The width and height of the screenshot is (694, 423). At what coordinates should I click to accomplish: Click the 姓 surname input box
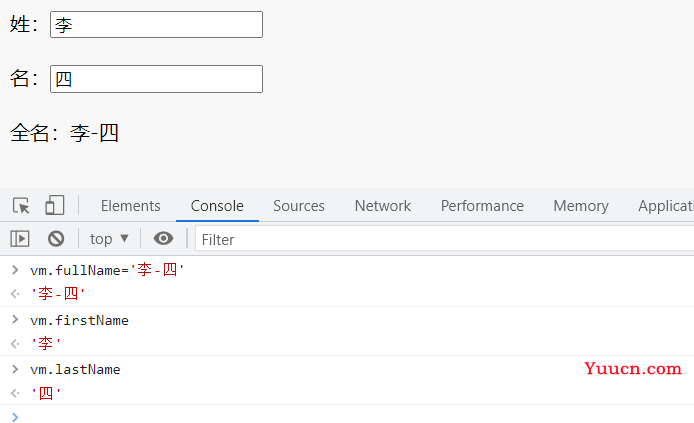click(156, 25)
